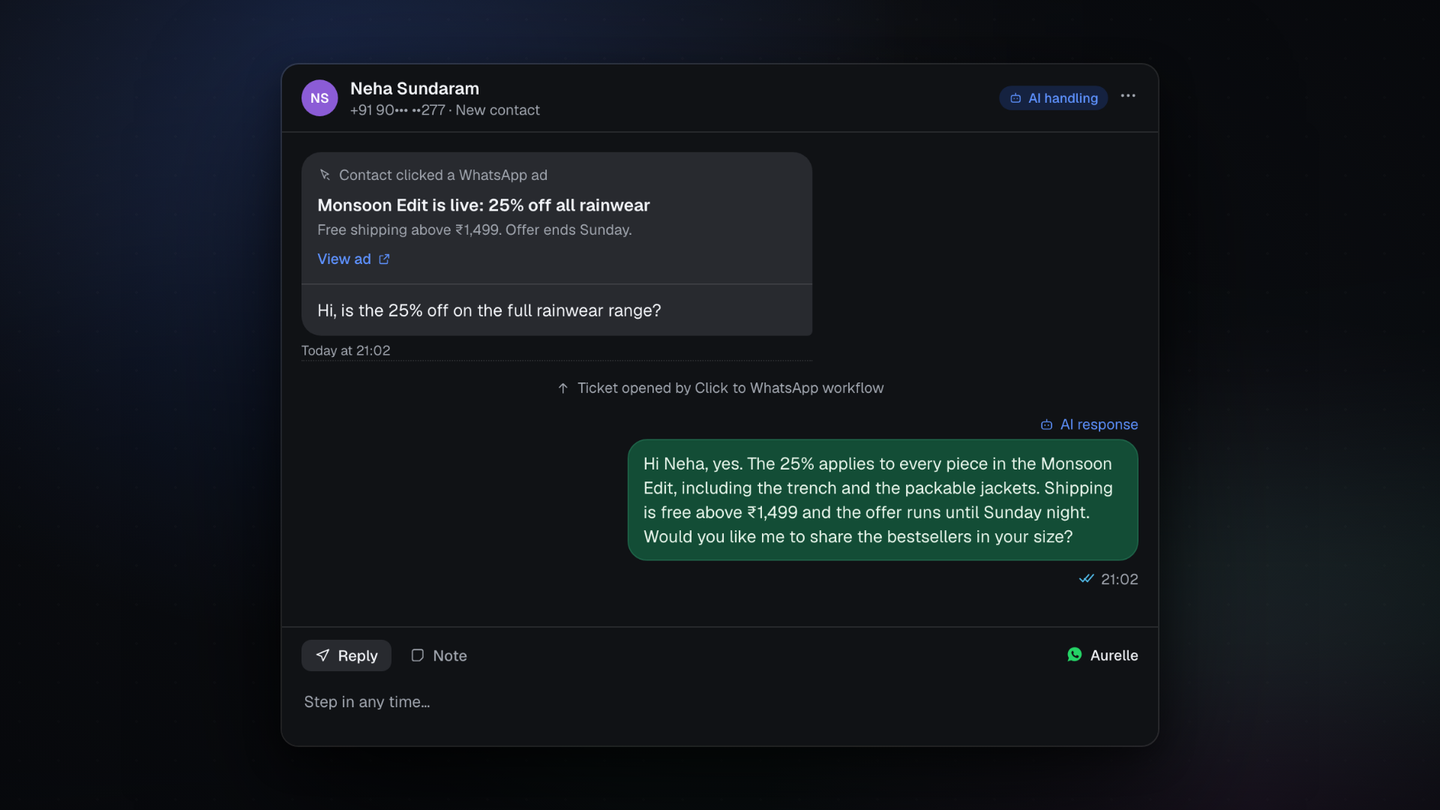Click the double-check read receipt icon
Screen dimensions: 1440x810
1086,579
